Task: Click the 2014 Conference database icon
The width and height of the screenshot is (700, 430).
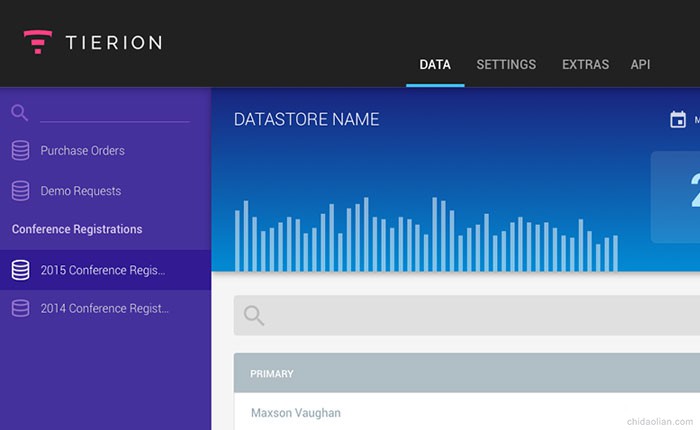Action: click(21, 308)
